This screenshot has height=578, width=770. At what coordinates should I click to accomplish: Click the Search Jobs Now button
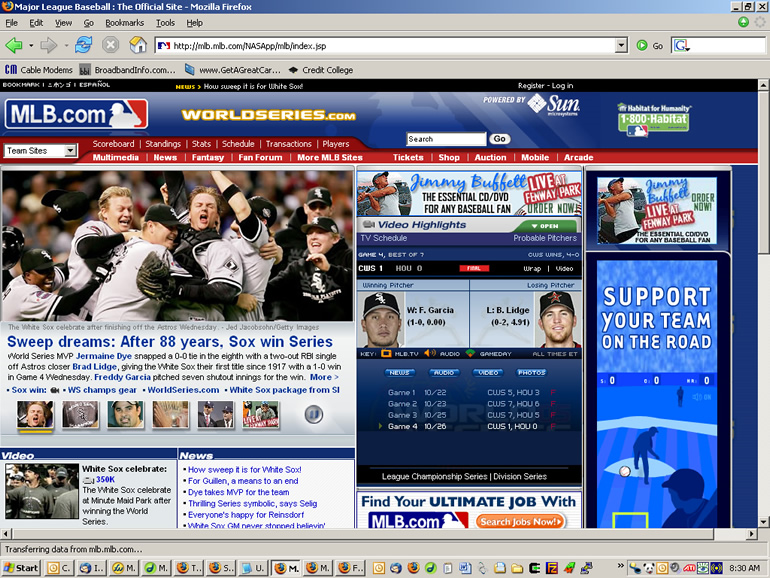(520, 522)
